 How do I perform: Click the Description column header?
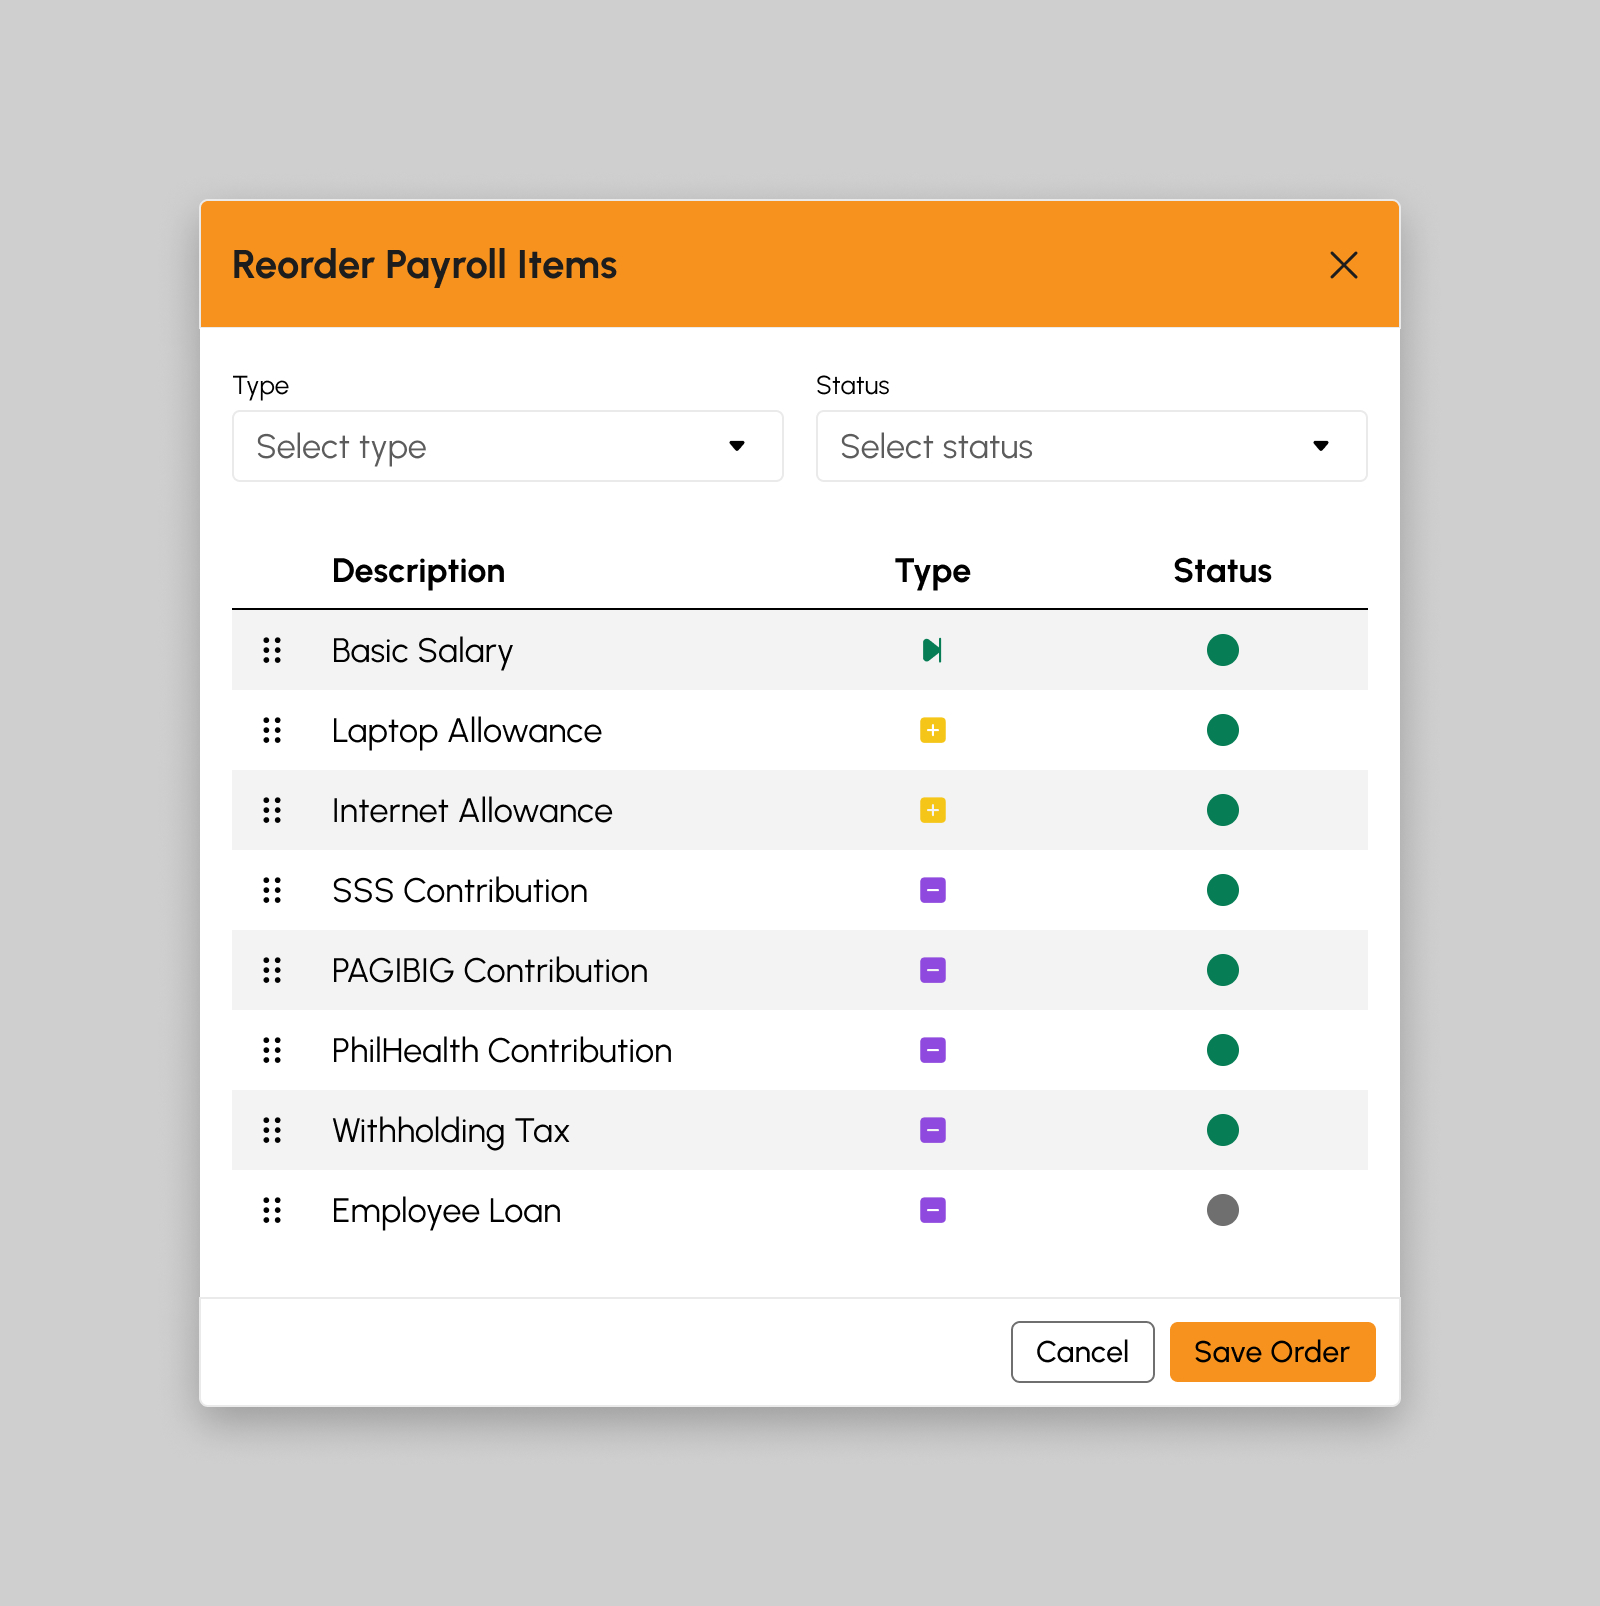coord(418,571)
